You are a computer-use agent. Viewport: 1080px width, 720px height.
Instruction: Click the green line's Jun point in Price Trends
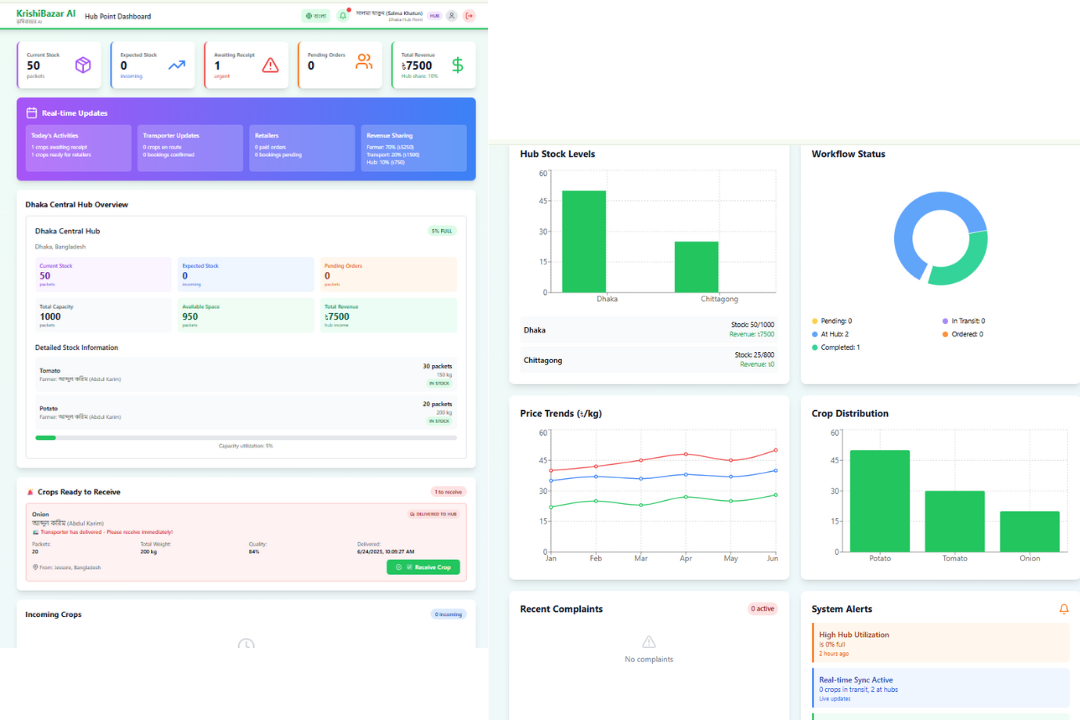pos(776,495)
